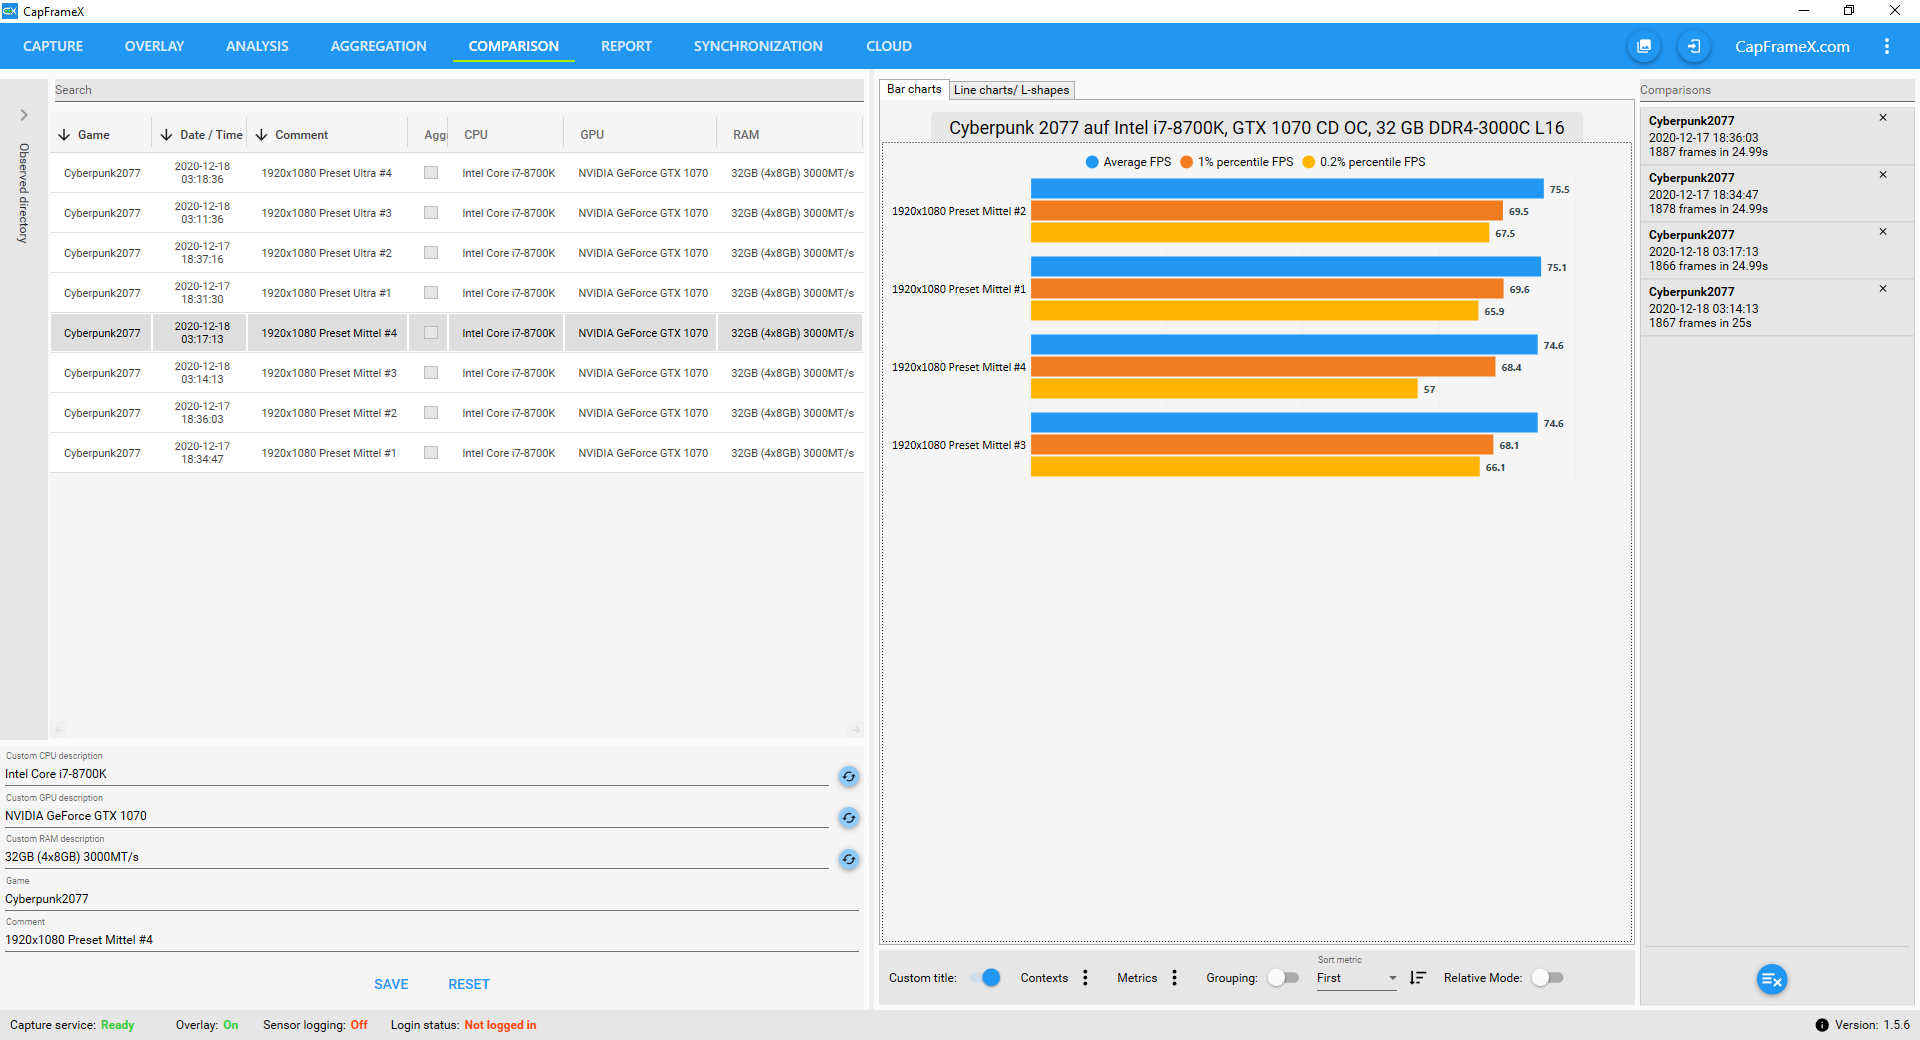Click the 1% percentile FPS legend swatch
The height and width of the screenshot is (1040, 1920).
pos(1187,162)
